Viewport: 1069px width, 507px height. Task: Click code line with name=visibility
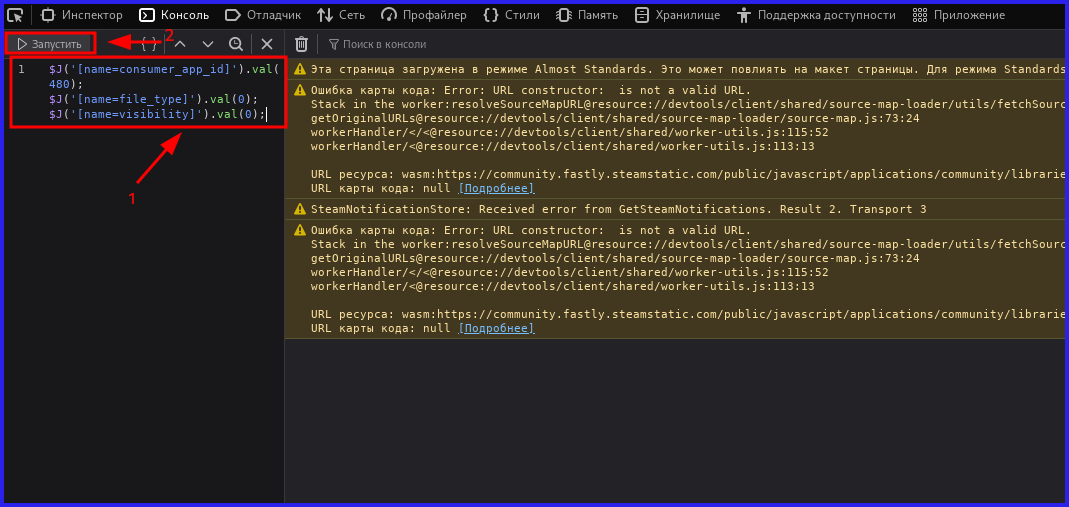point(157,114)
